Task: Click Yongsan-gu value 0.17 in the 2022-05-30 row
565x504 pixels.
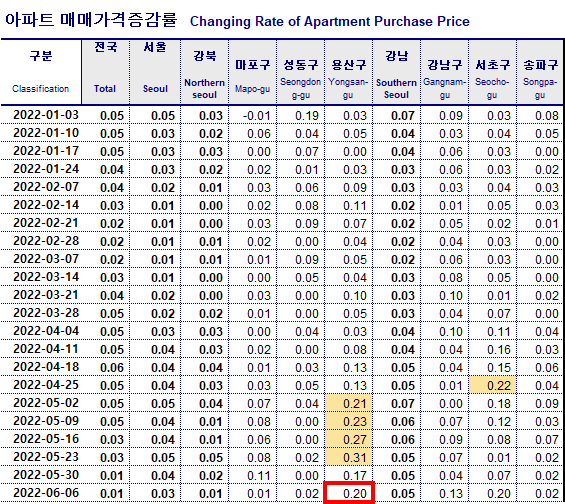Action: tap(355, 476)
